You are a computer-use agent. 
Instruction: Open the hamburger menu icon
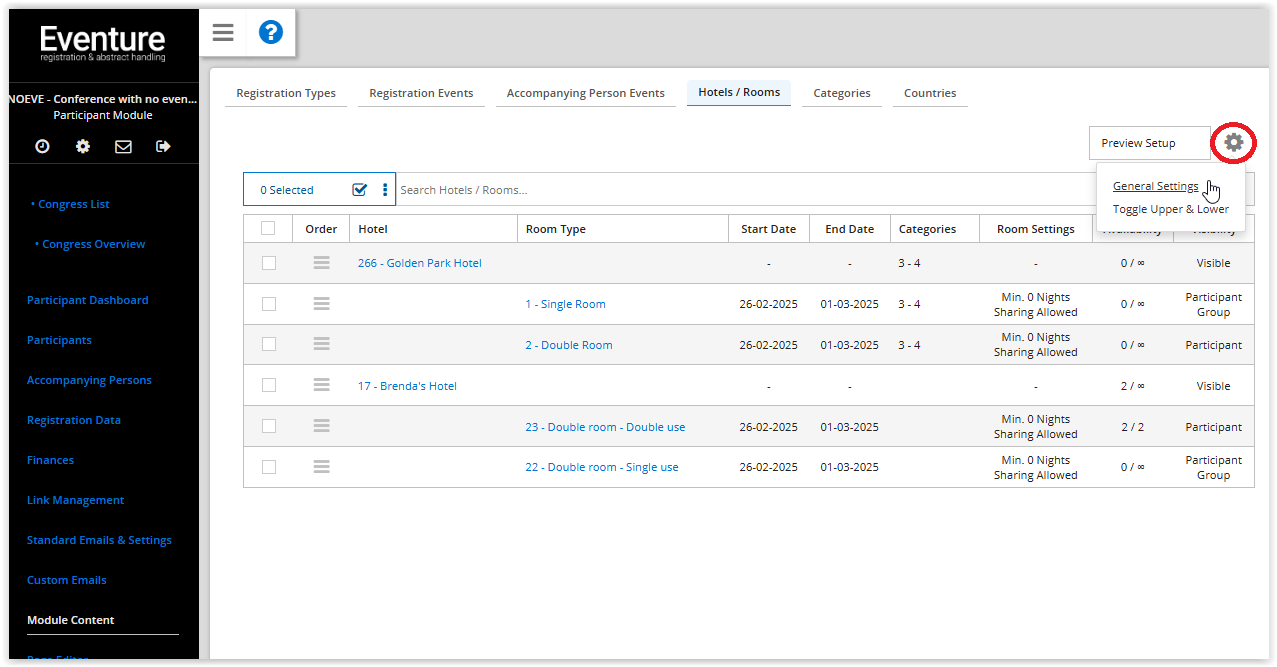[x=223, y=33]
